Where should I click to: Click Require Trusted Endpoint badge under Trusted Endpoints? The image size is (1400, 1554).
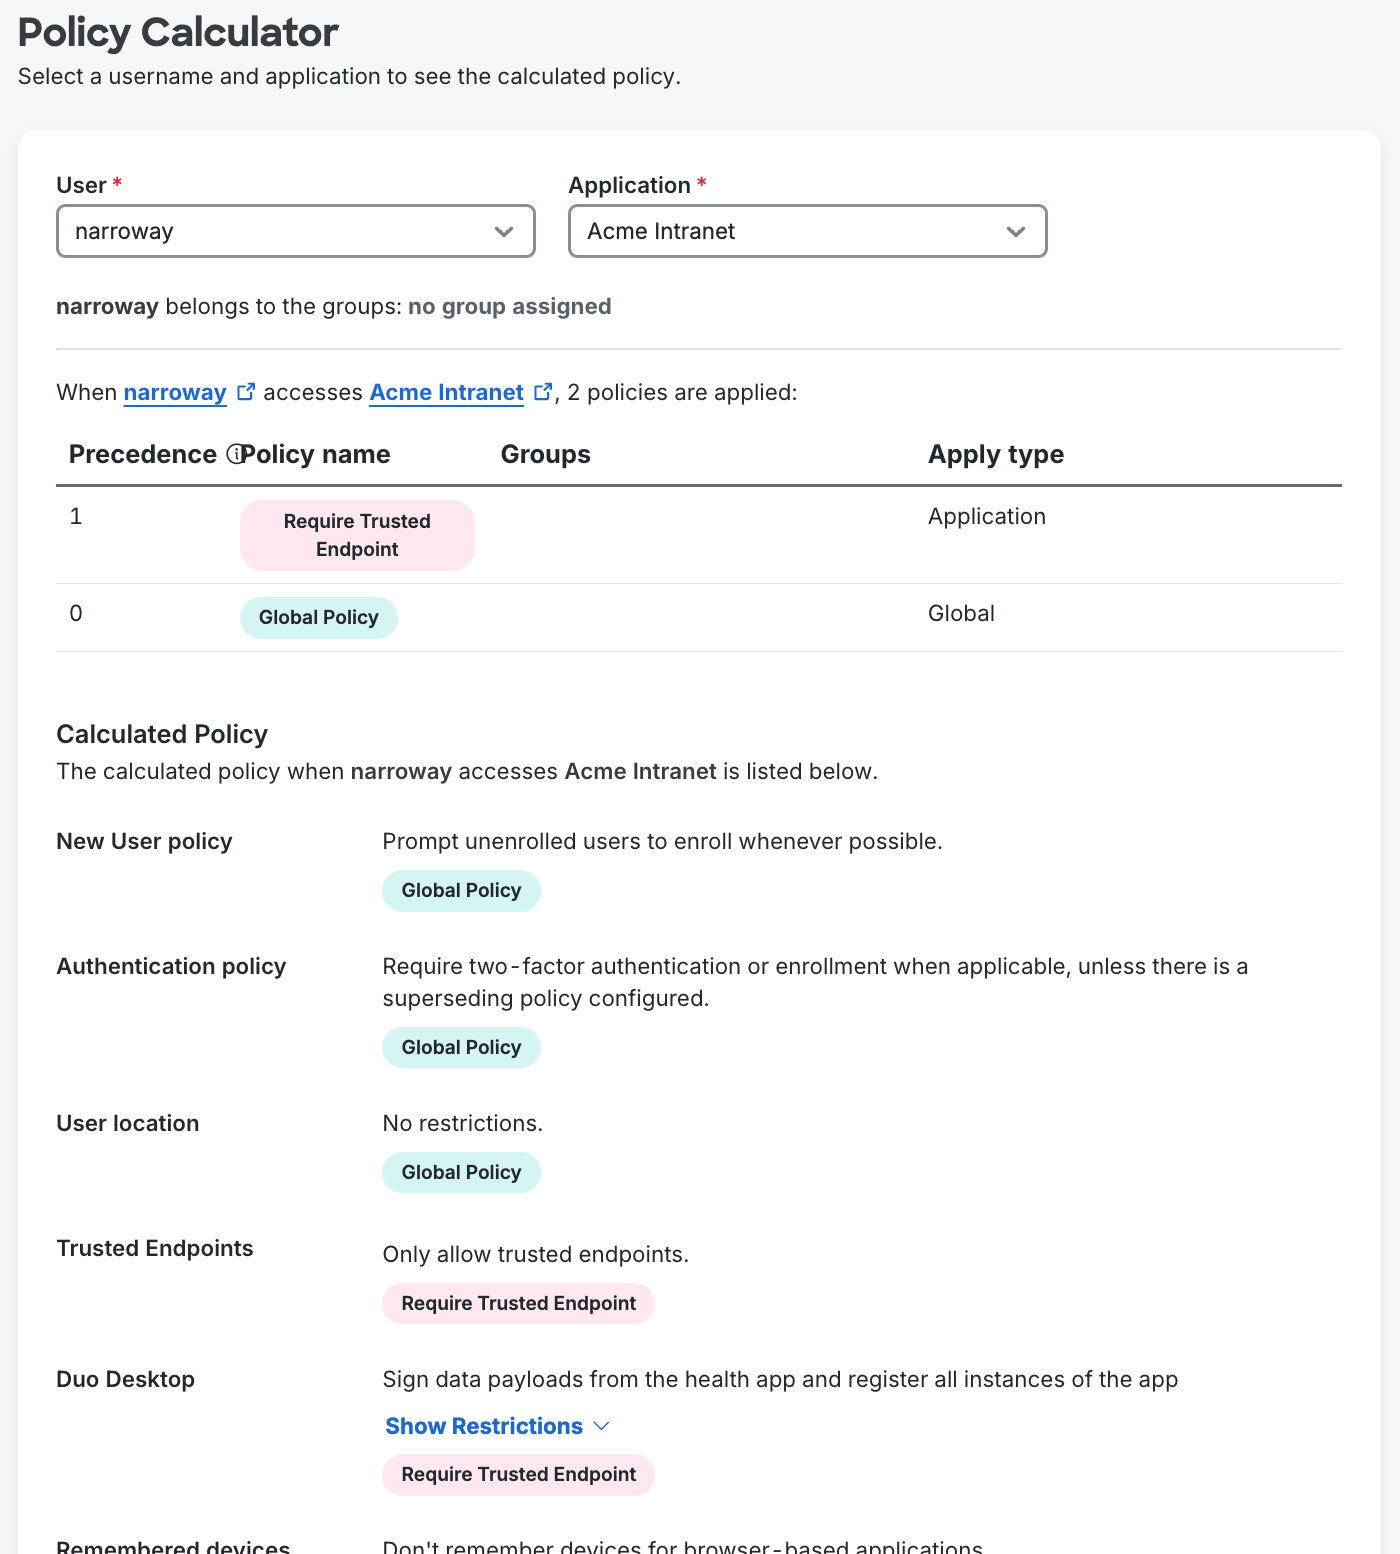[518, 1303]
